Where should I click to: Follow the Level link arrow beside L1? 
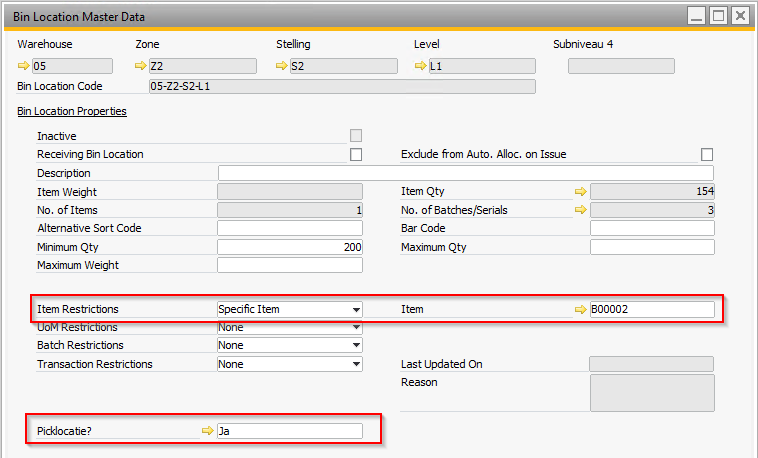click(x=420, y=67)
